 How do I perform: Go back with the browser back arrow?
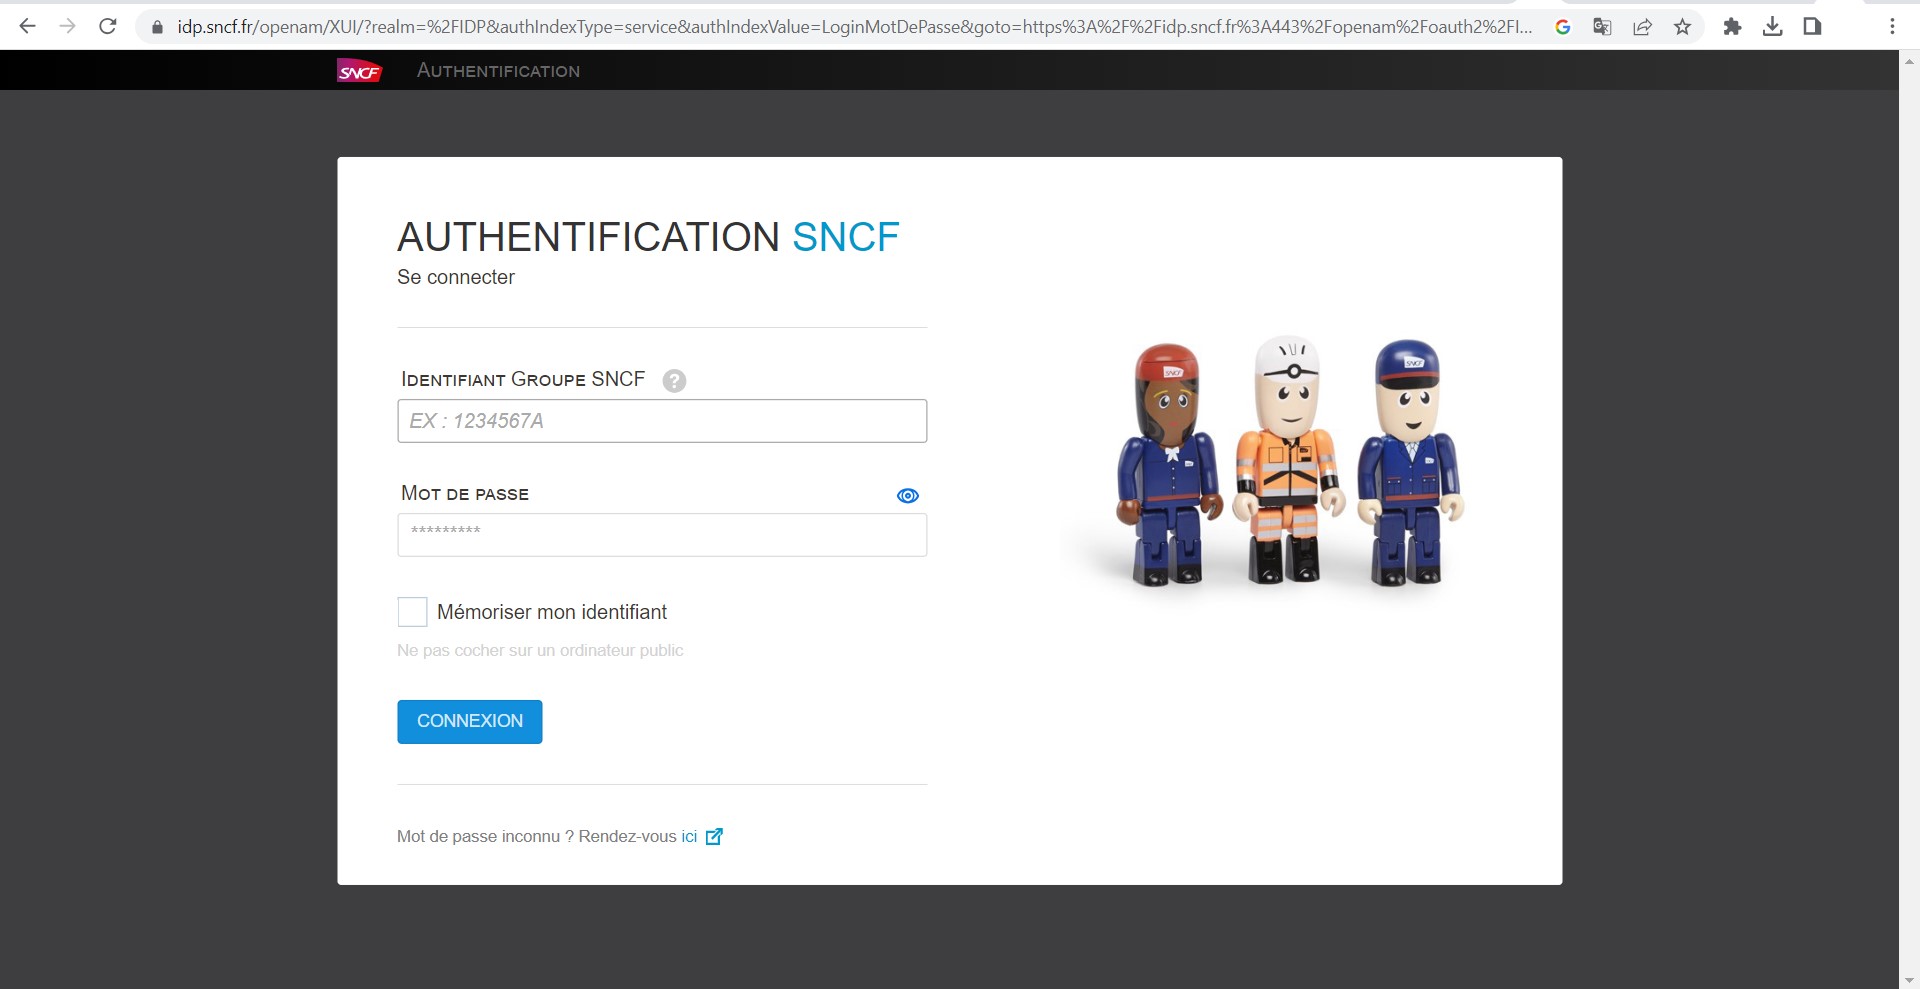pos(28,27)
